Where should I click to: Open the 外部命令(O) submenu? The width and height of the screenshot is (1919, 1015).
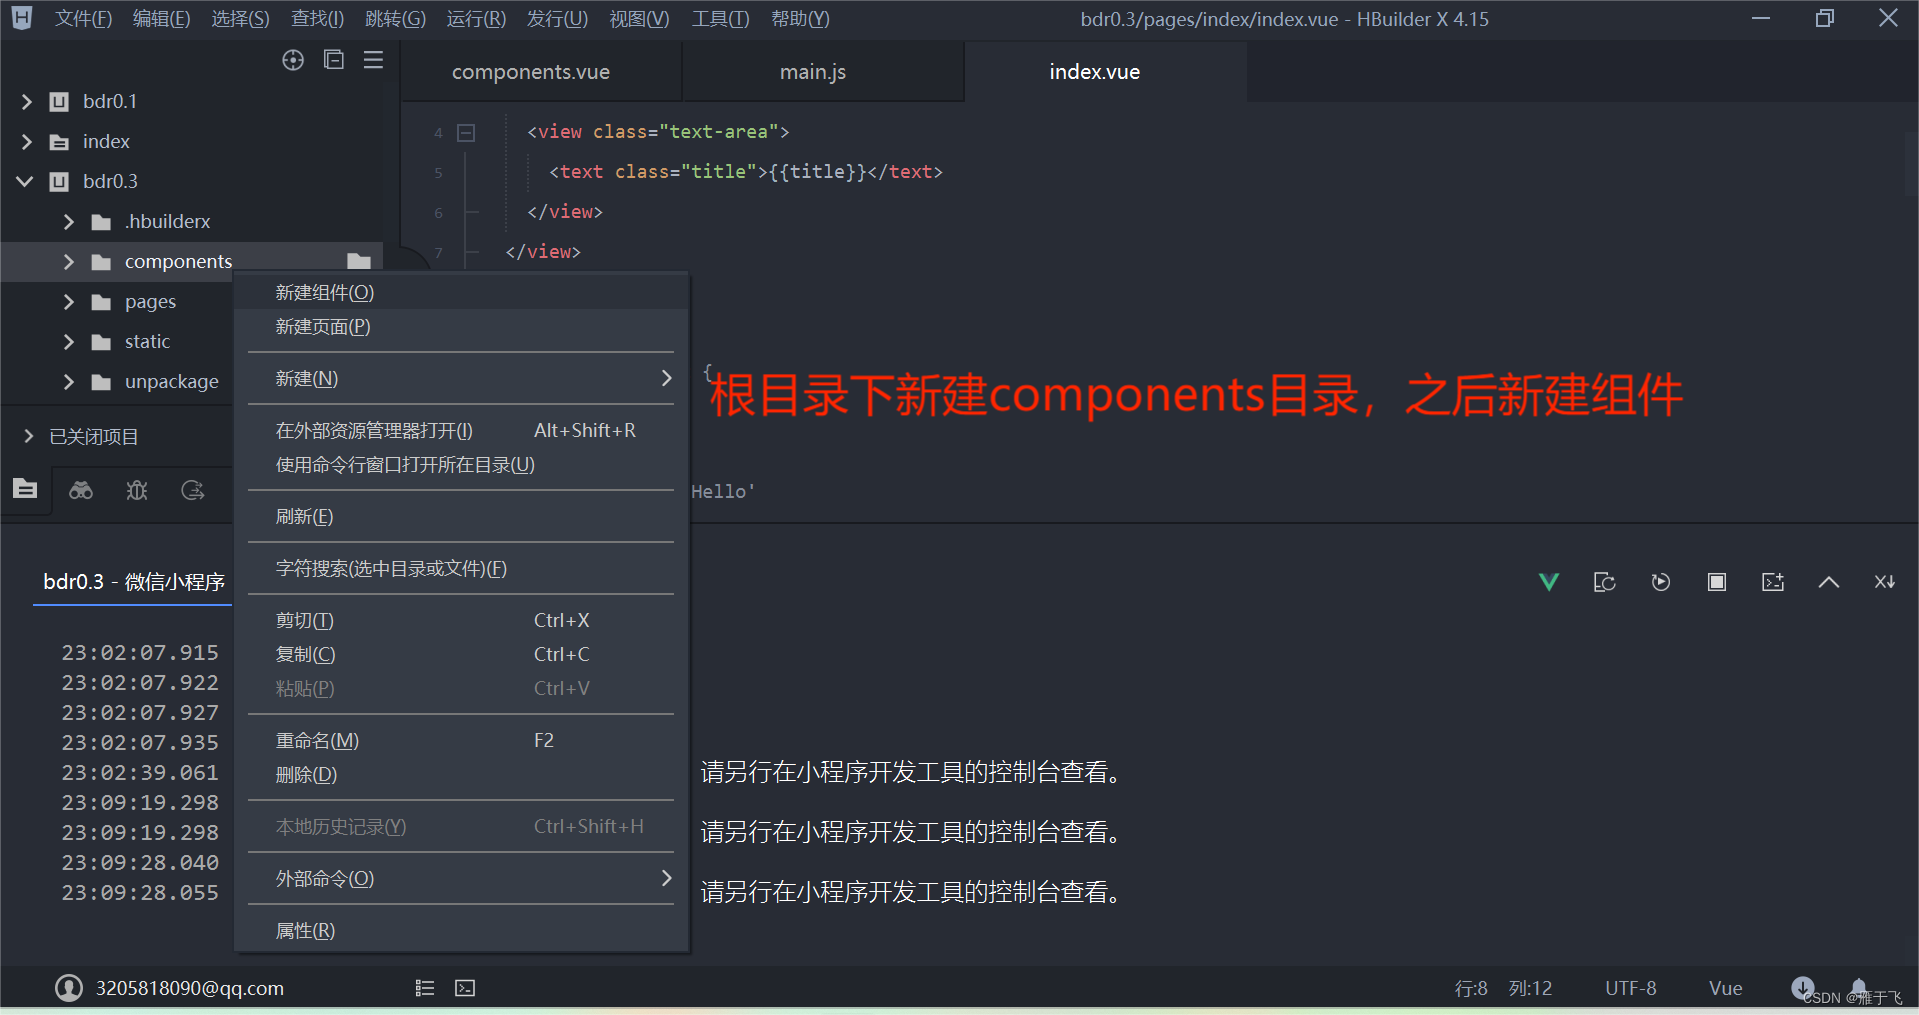tap(461, 879)
